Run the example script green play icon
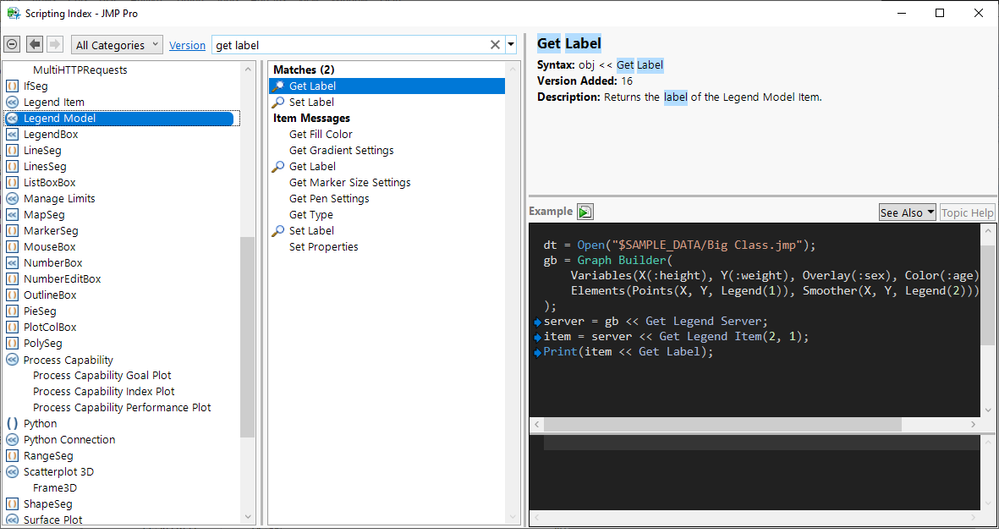This screenshot has height=529, width=999. click(585, 212)
